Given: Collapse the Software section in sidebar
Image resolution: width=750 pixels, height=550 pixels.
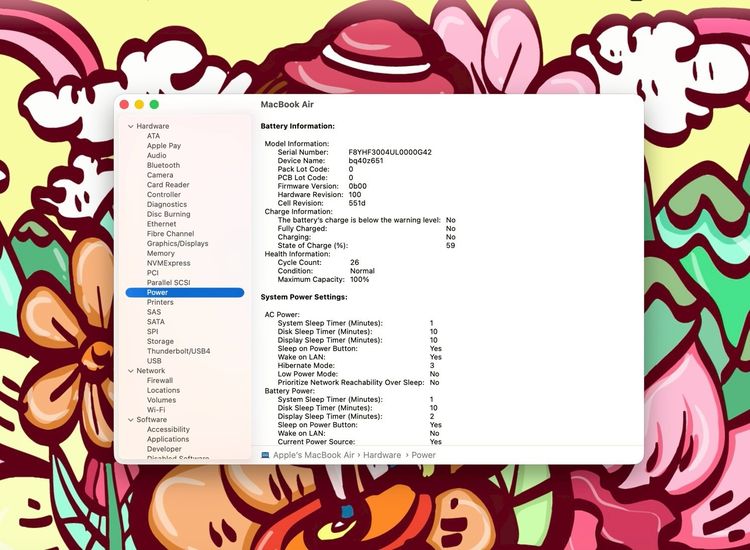Looking at the screenshot, I should tap(130, 420).
